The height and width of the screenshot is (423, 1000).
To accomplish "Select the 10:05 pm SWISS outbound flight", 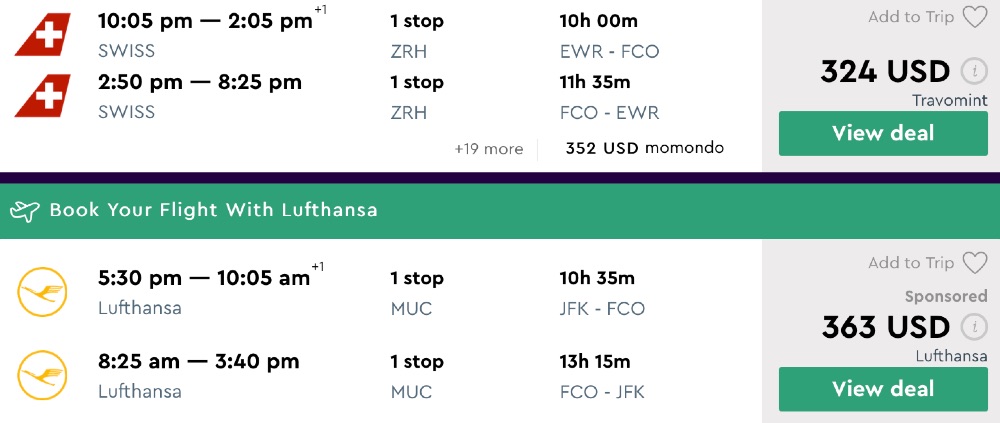I will coord(205,22).
